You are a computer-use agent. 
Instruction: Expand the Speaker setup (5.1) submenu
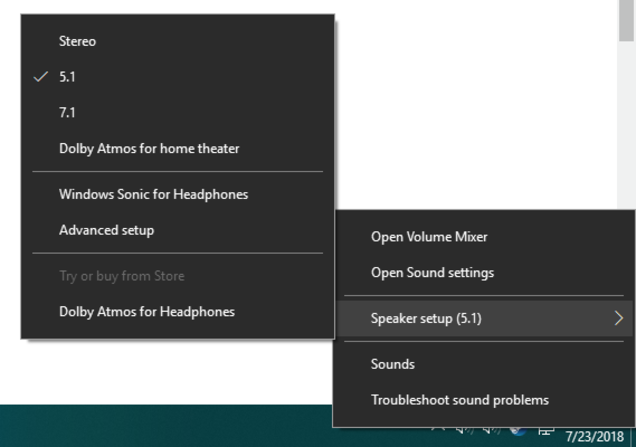tap(484, 318)
